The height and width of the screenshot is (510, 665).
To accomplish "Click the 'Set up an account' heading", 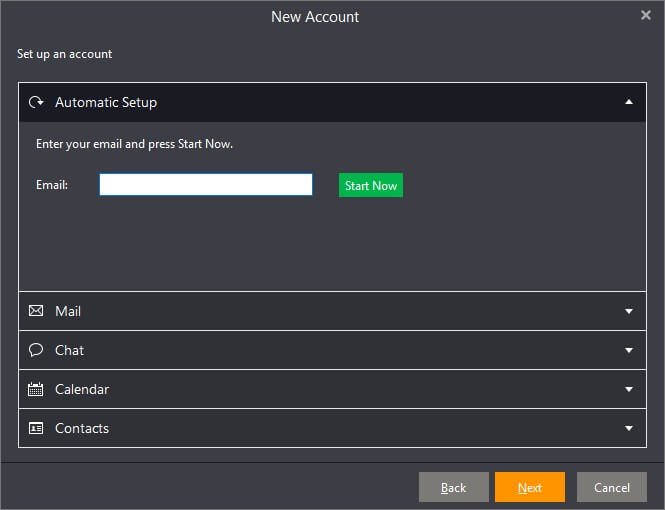I will tap(64, 54).
